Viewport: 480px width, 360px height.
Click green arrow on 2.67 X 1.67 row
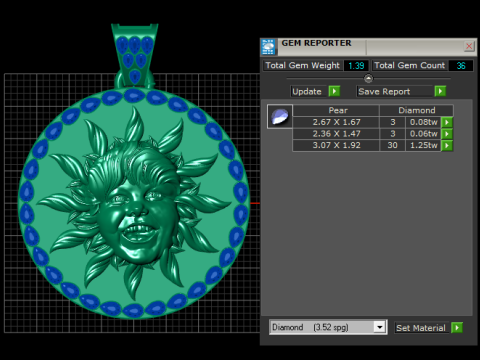447,122
